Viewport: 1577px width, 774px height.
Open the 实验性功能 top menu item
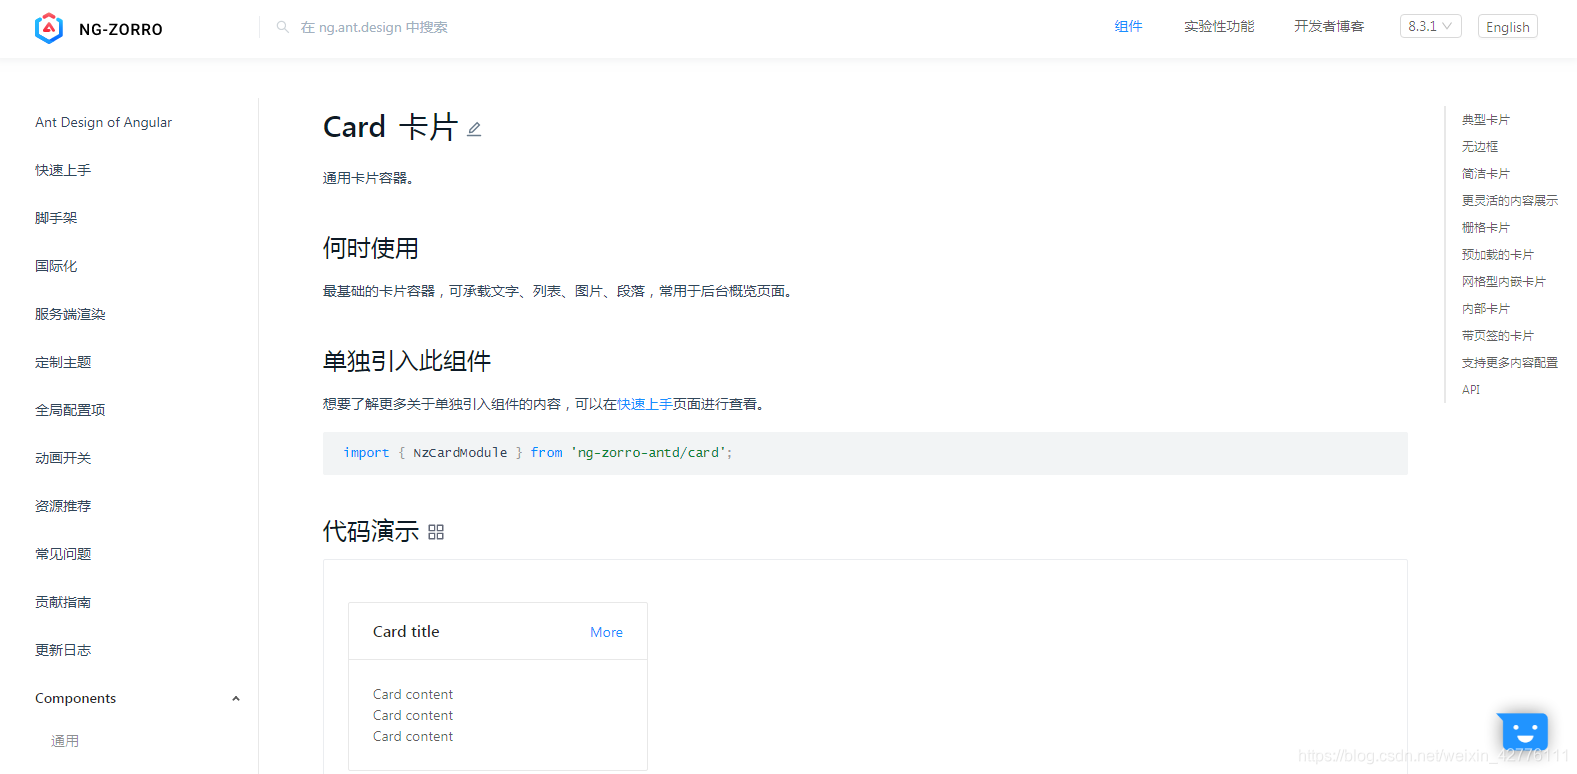pyautogui.click(x=1219, y=26)
